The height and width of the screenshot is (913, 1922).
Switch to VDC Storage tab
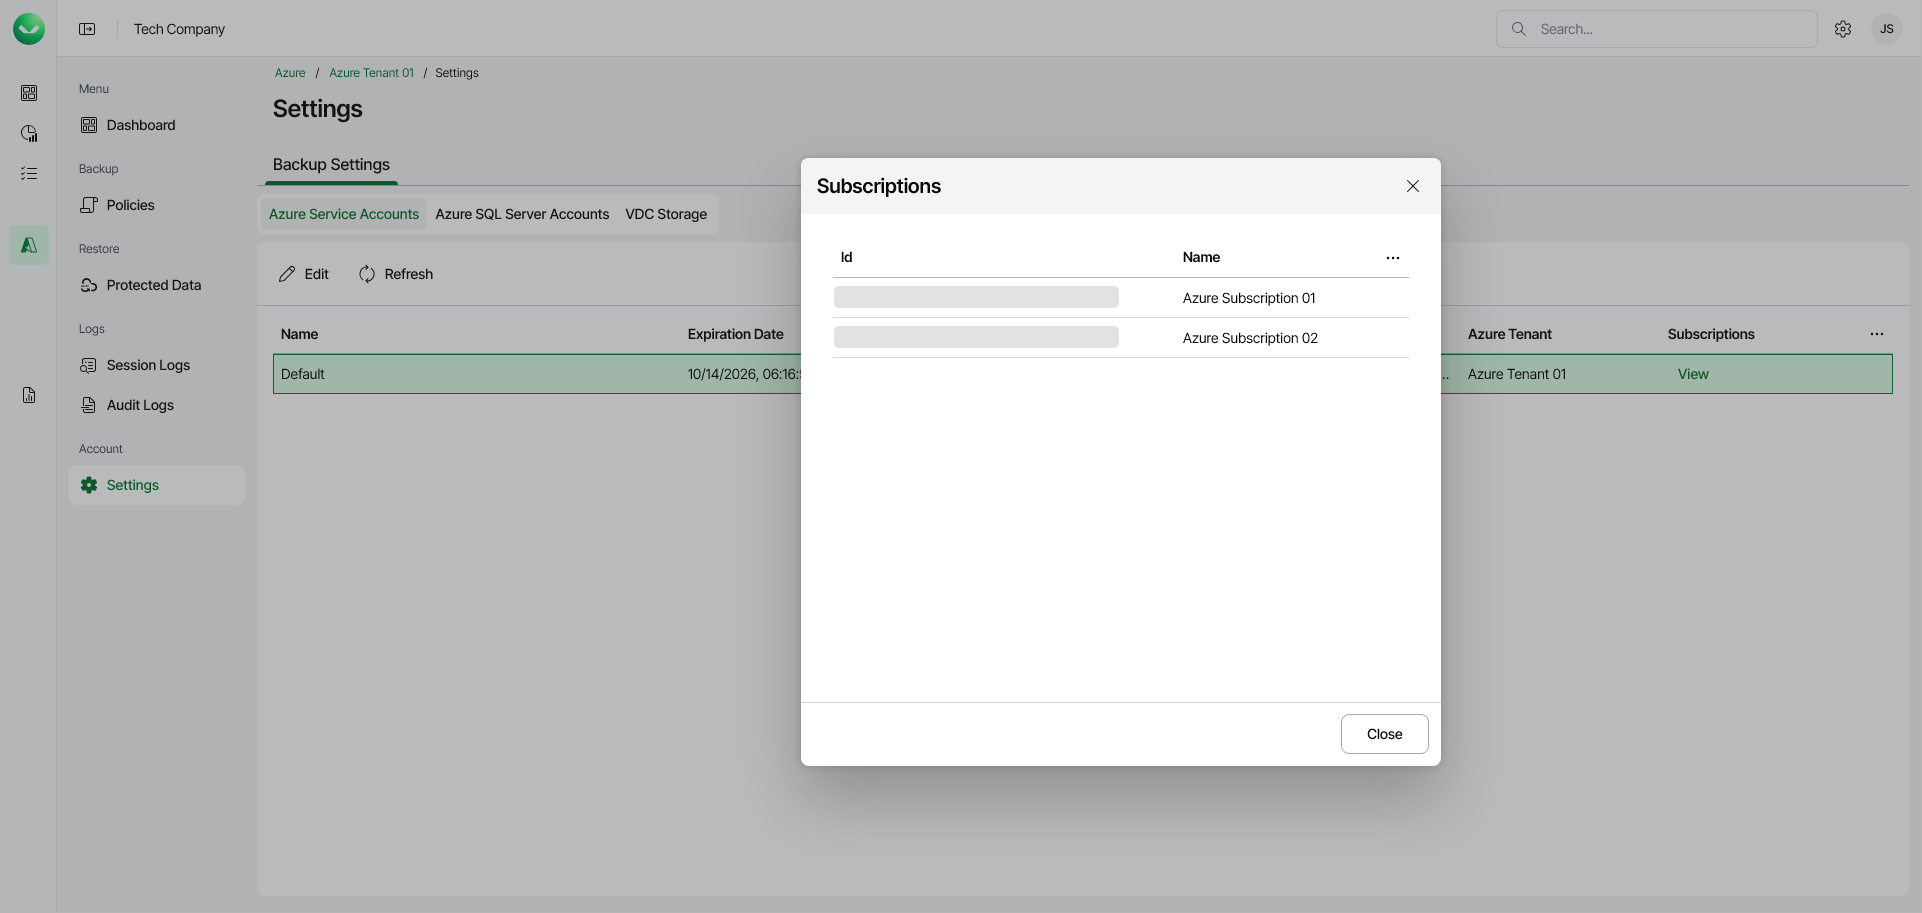[x=666, y=214]
